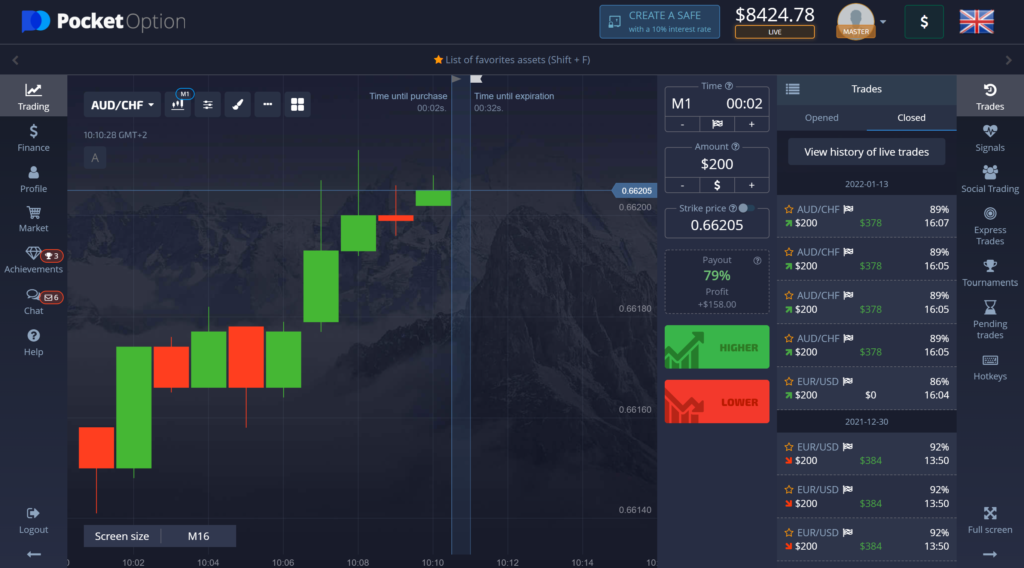The image size is (1024, 568).
Task: Open multi-chart grid layout icon
Action: 298,104
